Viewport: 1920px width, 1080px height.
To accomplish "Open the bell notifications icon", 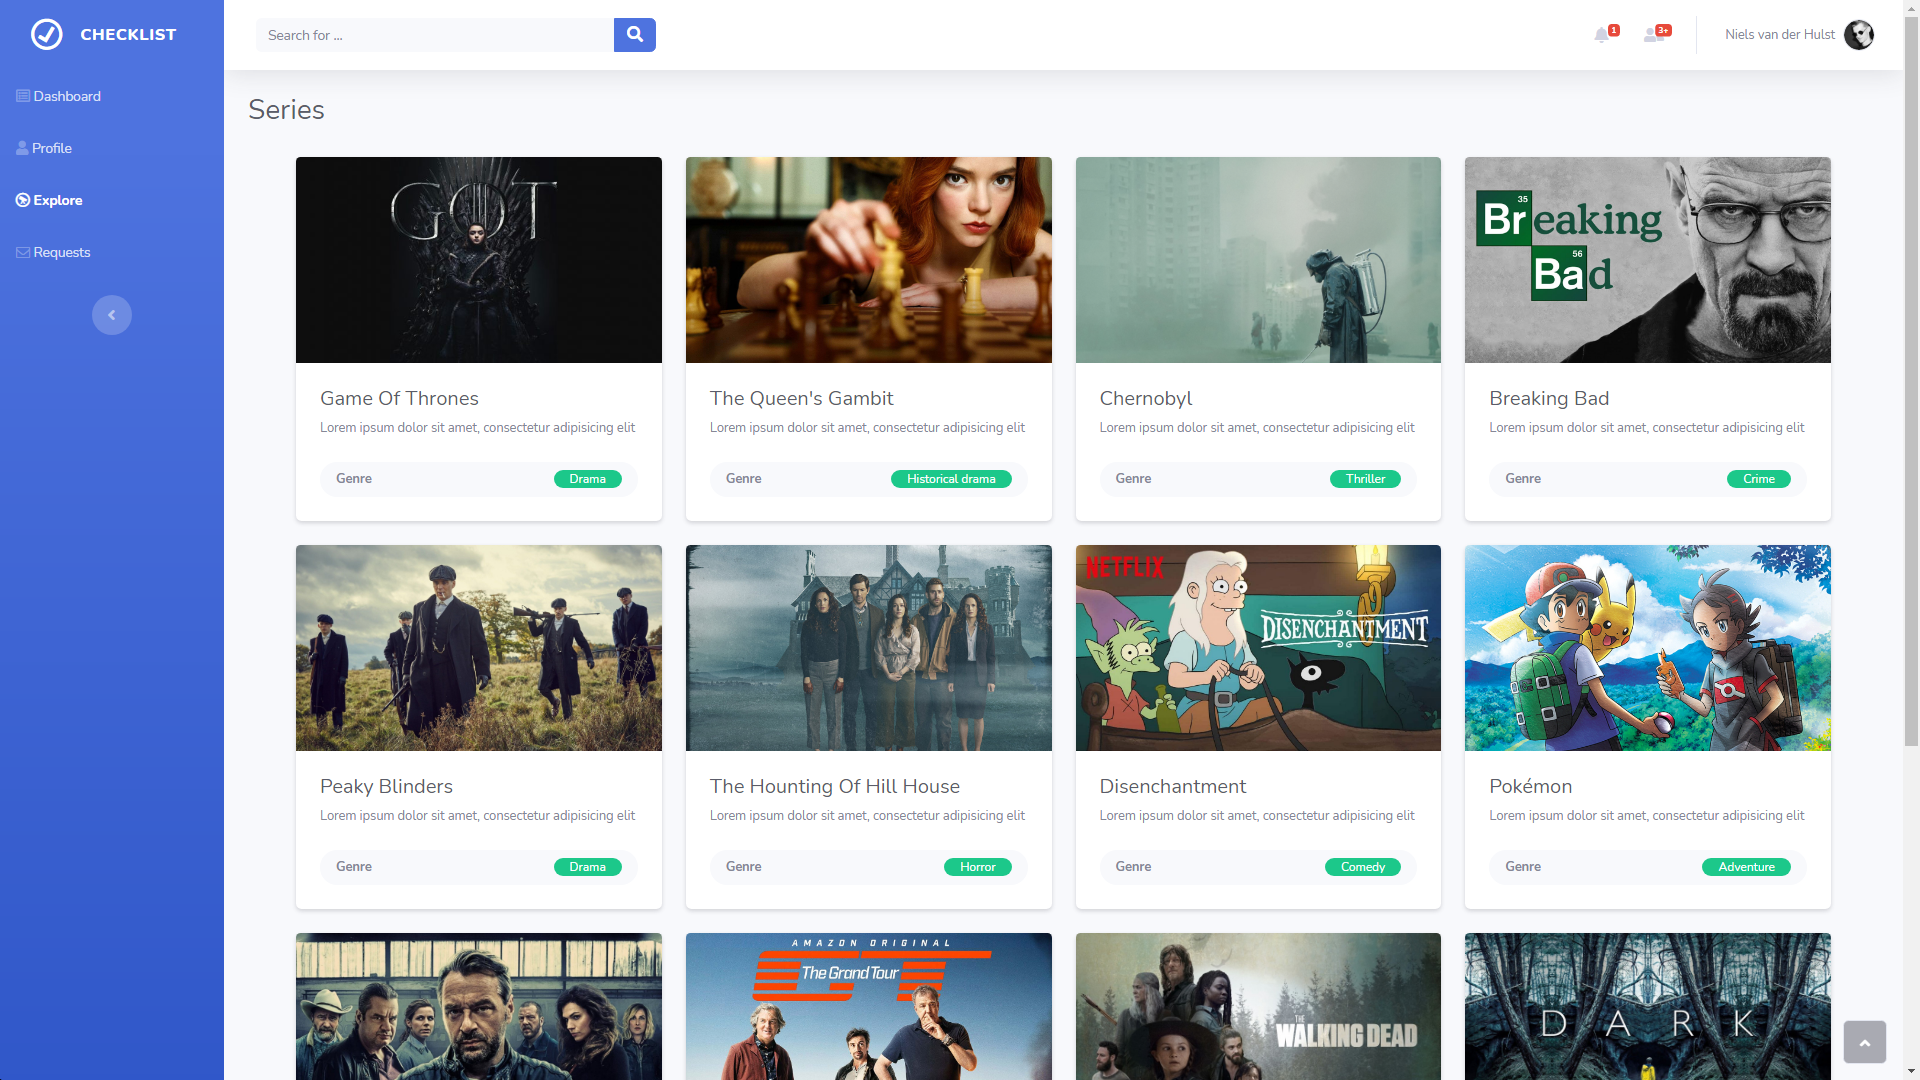I will tap(1602, 35).
